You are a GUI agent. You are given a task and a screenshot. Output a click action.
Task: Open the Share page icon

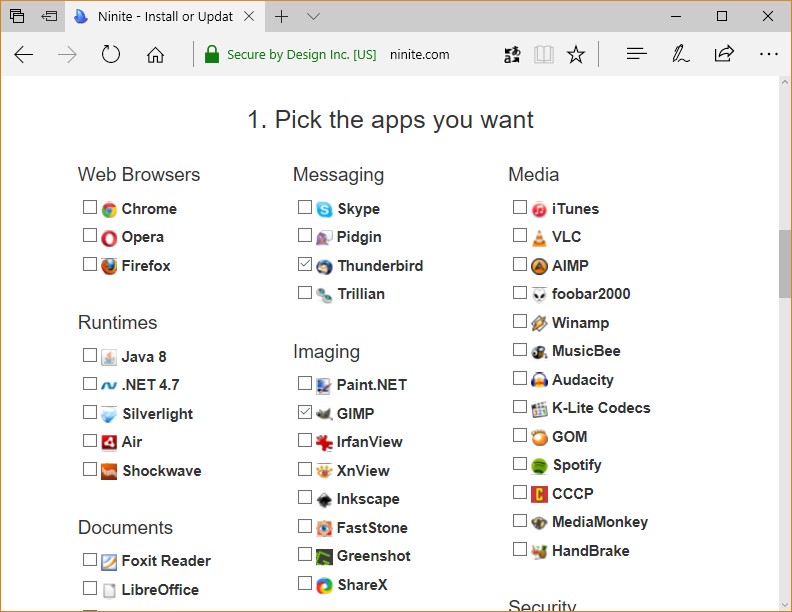coord(724,55)
